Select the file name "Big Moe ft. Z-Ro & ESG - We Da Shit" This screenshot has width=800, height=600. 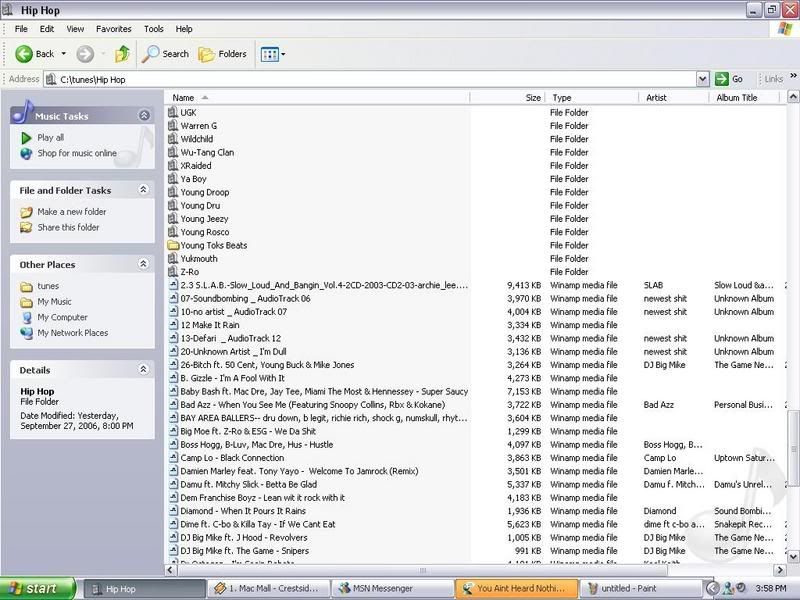[x=248, y=431]
